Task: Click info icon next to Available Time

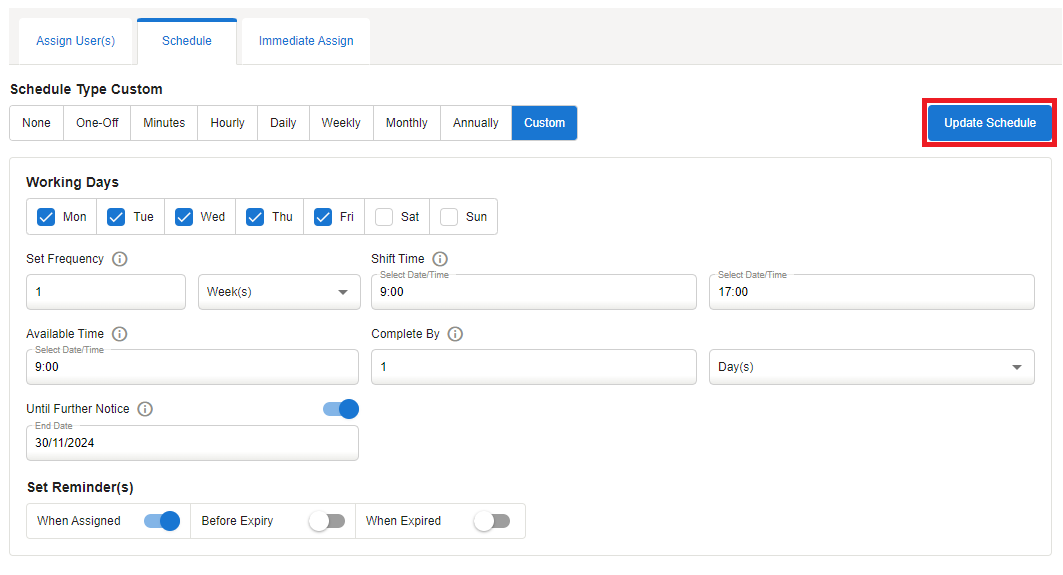Action: tap(120, 334)
